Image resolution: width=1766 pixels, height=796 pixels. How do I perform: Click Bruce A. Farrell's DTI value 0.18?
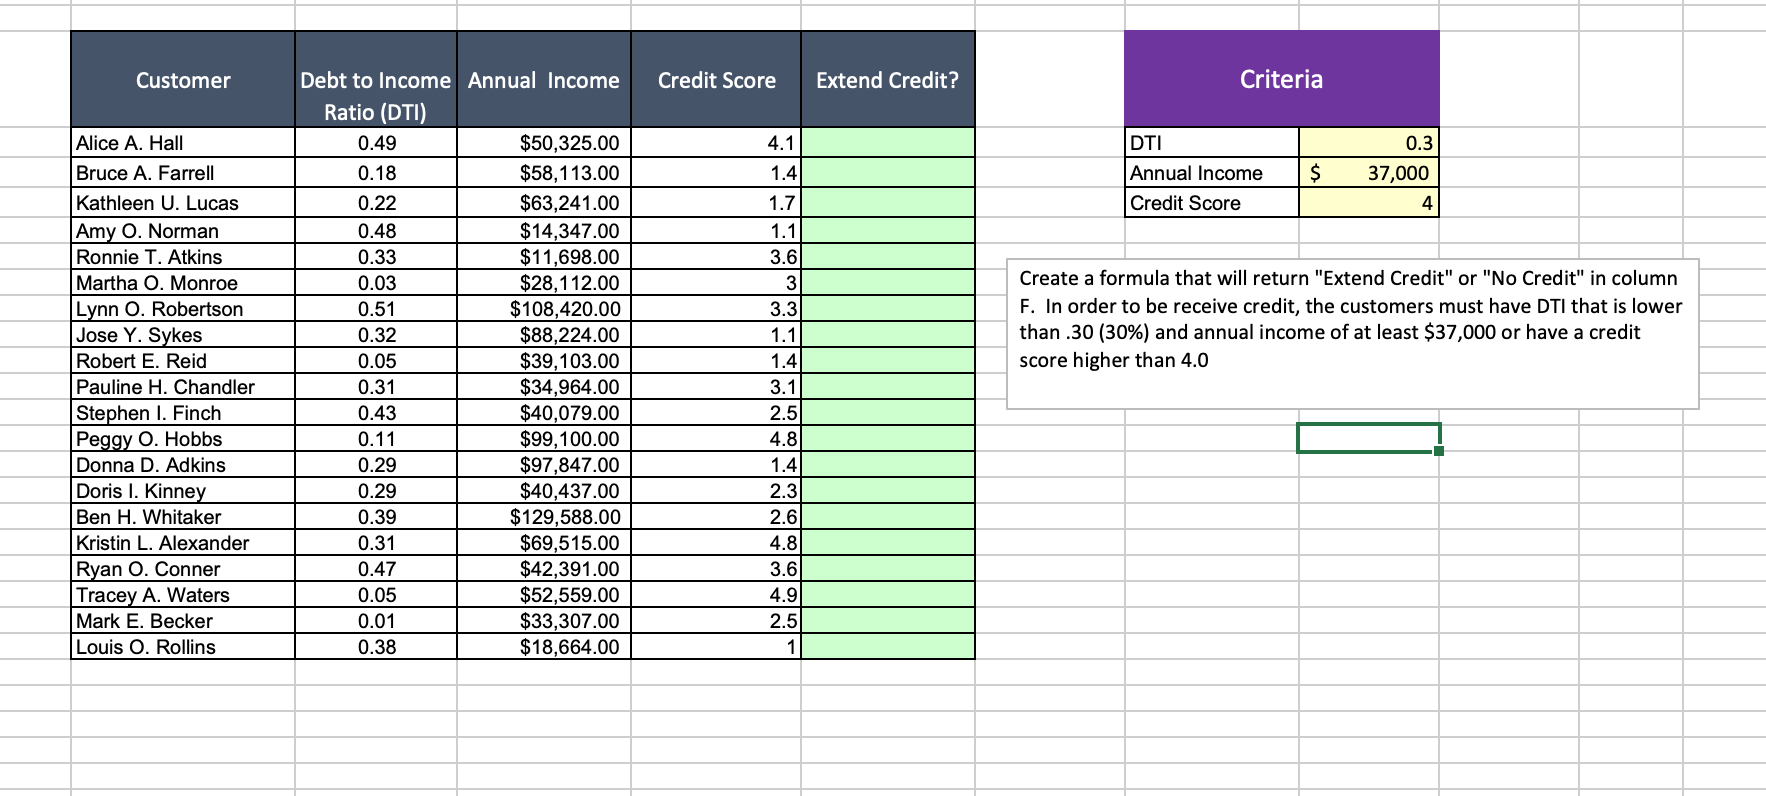376,173
